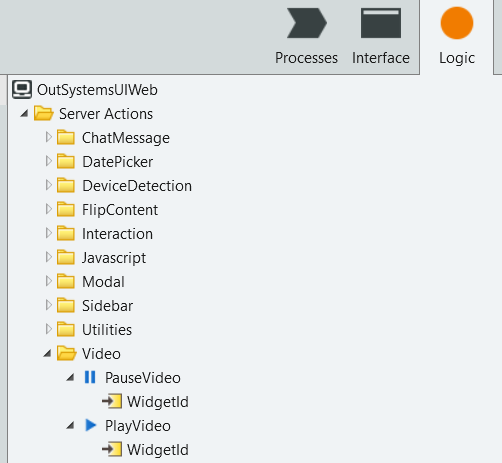Viewport: 502px width, 463px height.
Task: Collapse the Server Actions tree node
Action: tap(24, 113)
